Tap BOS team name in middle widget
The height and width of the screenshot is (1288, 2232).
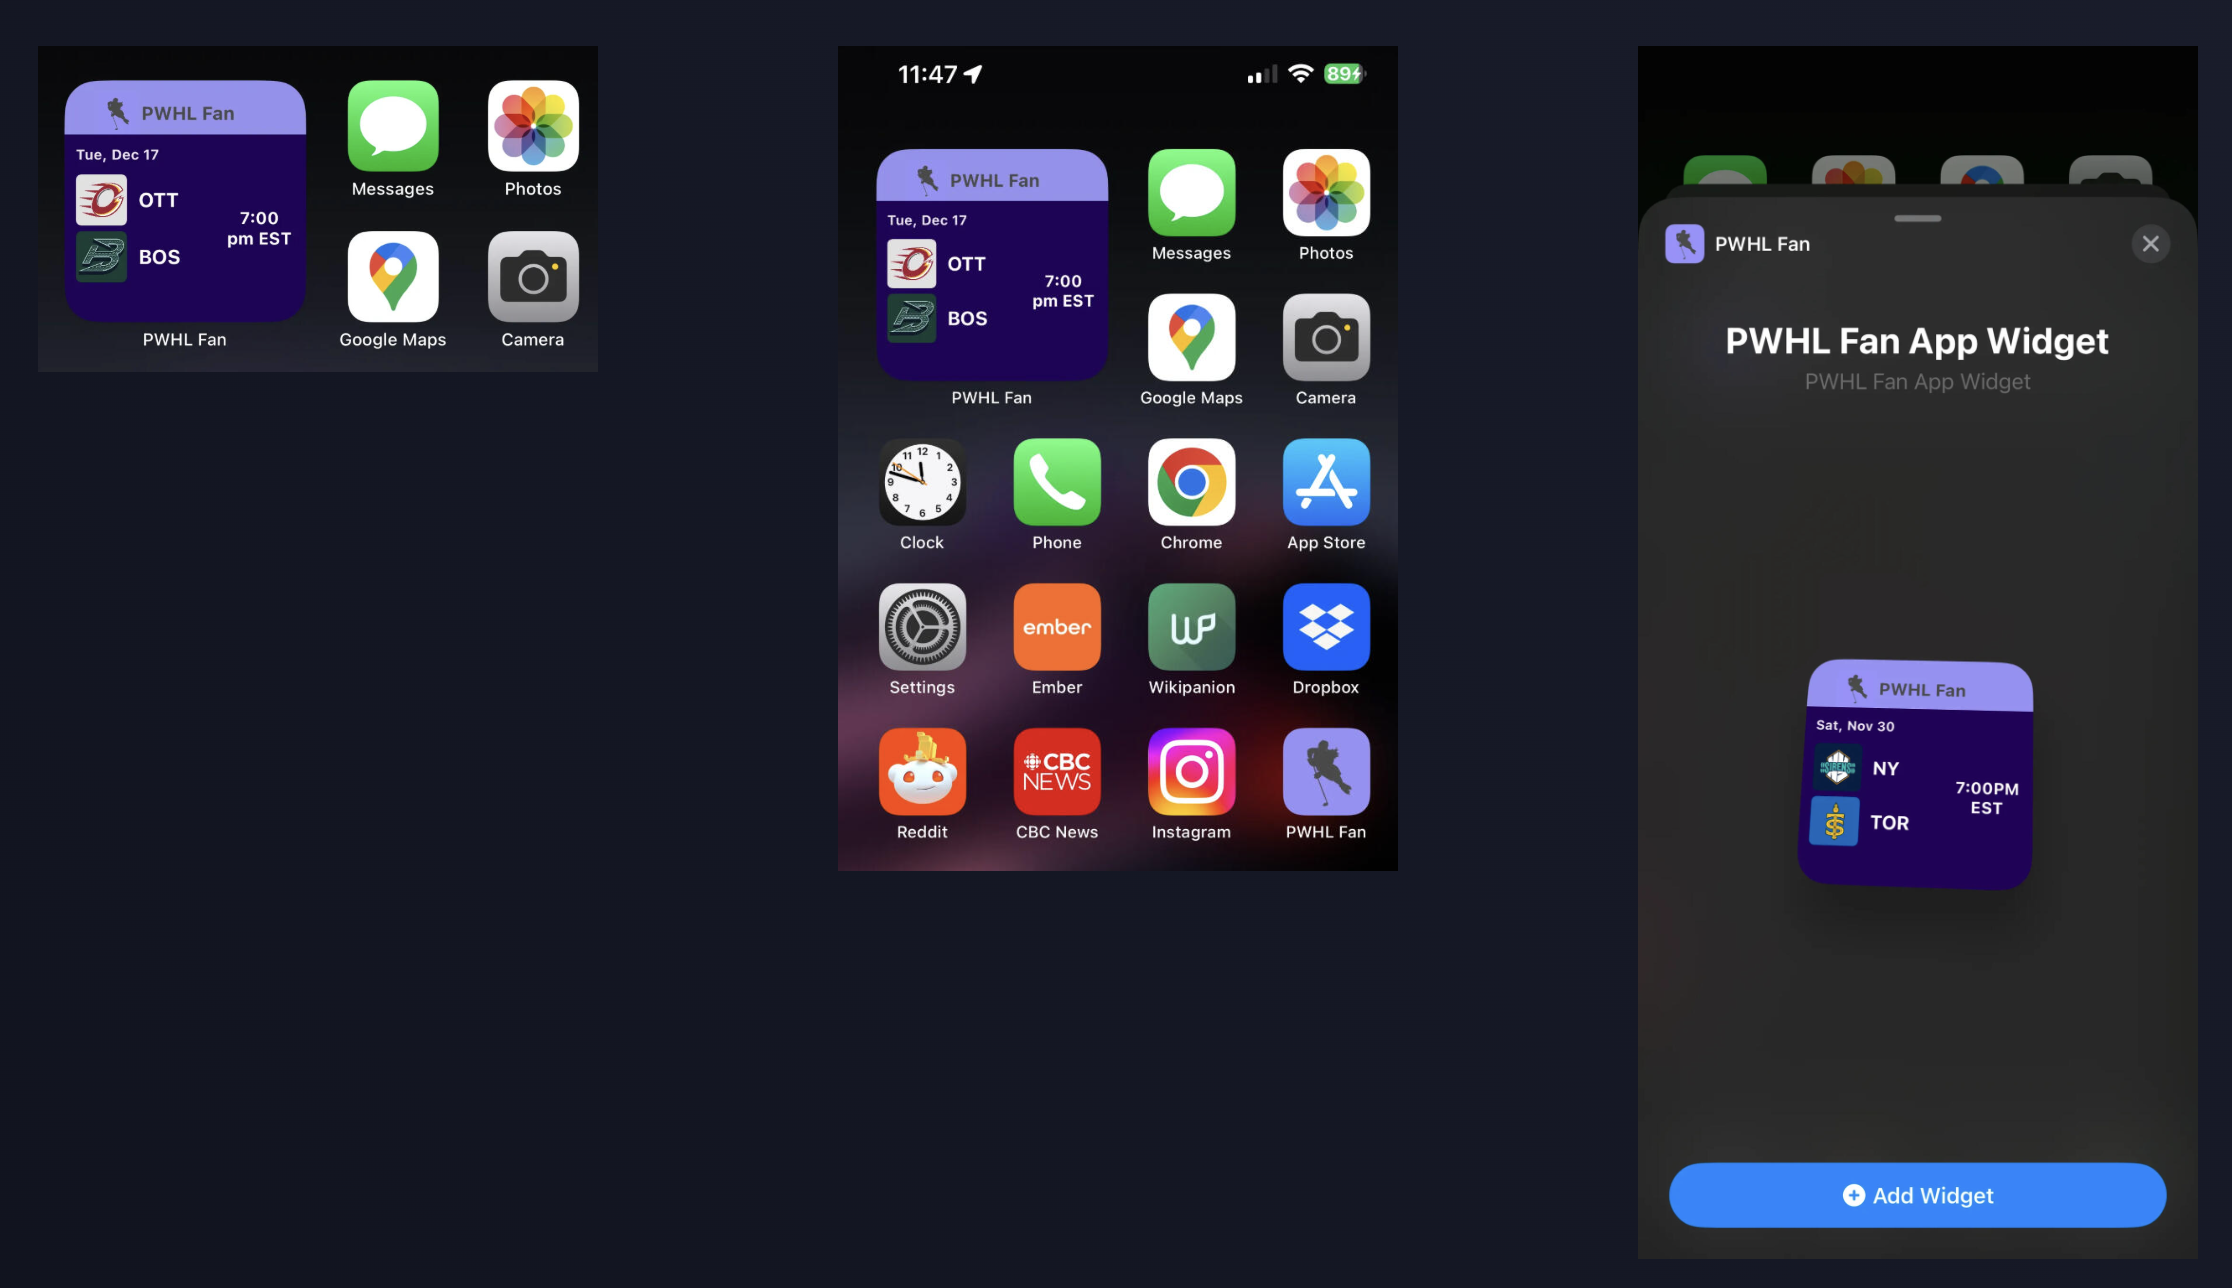coord(967,318)
